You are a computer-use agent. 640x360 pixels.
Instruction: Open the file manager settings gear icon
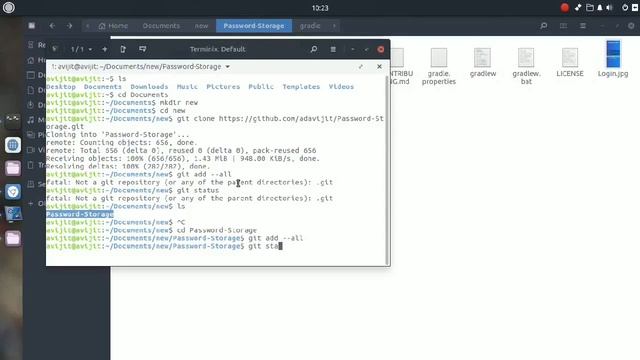click(x=631, y=26)
